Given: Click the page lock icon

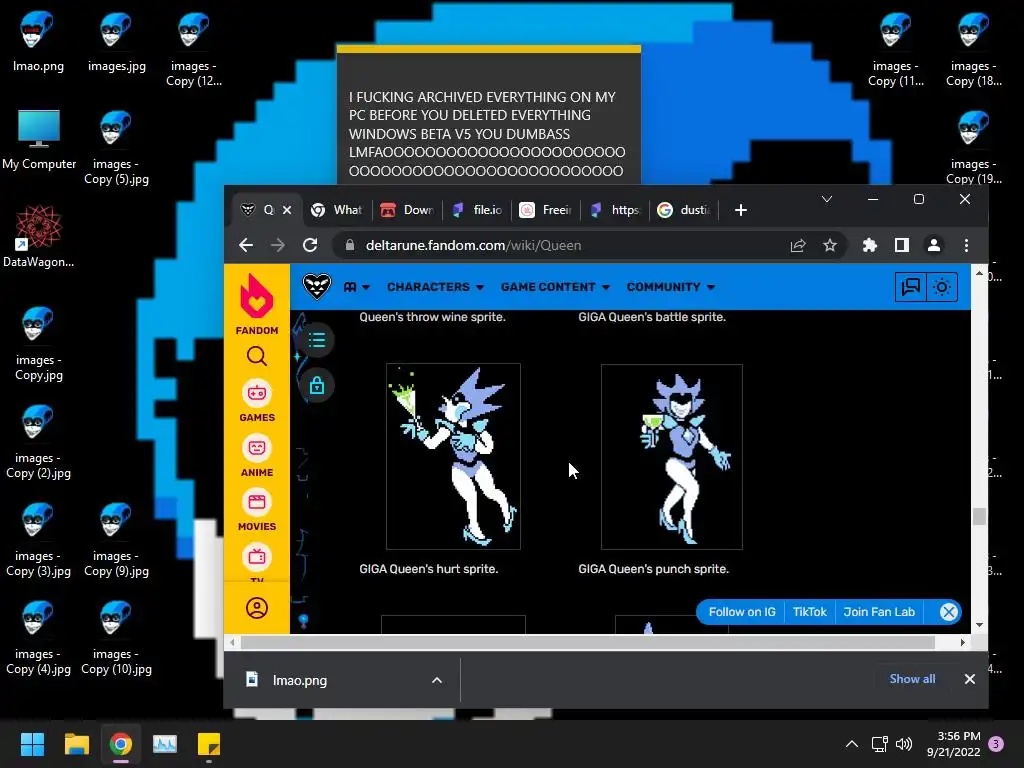Looking at the screenshot, I should 317,385.
